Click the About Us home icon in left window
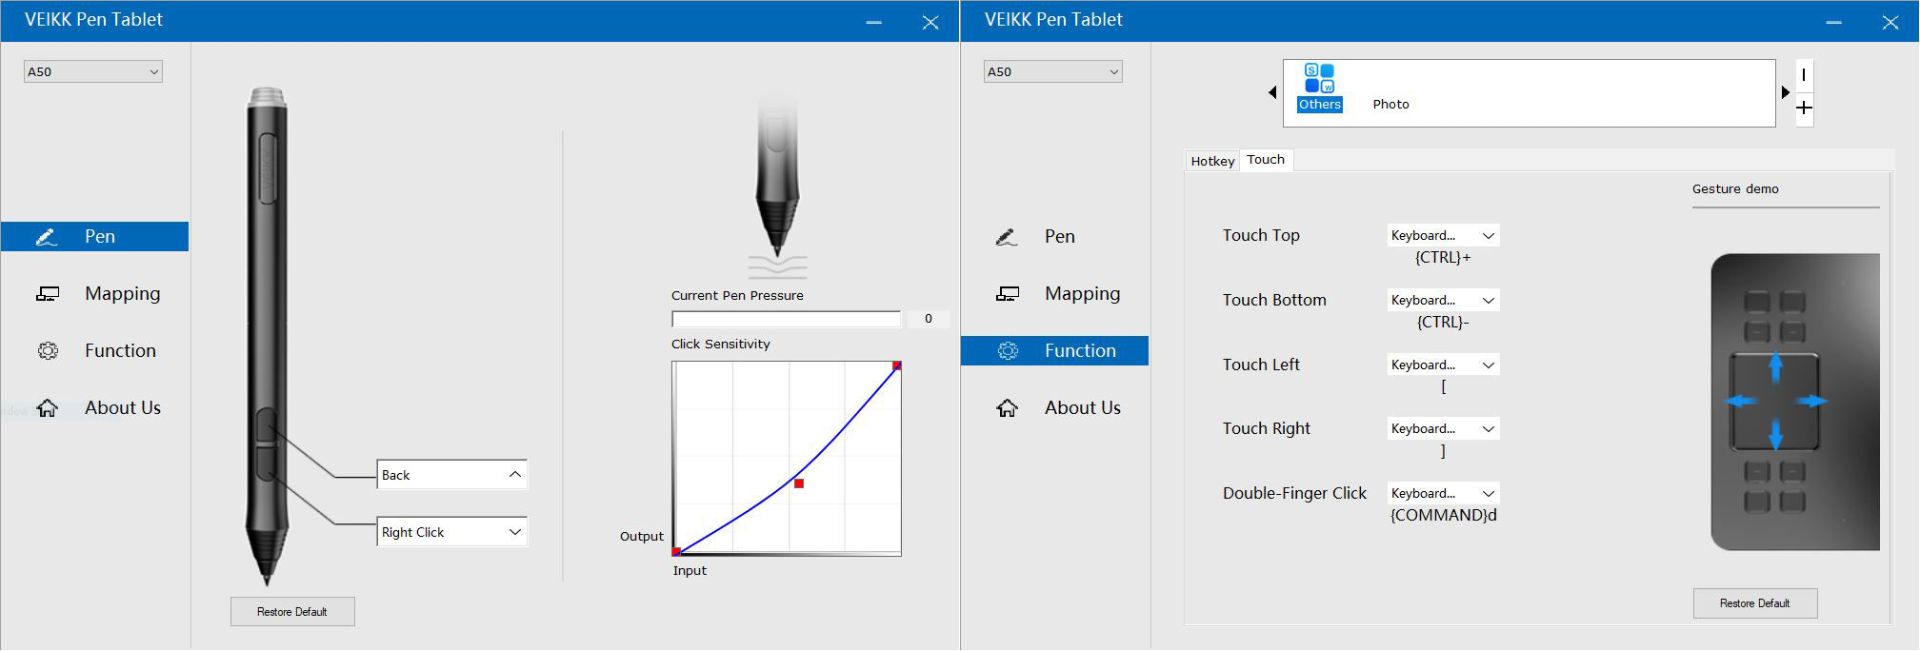 click(47, 408)
